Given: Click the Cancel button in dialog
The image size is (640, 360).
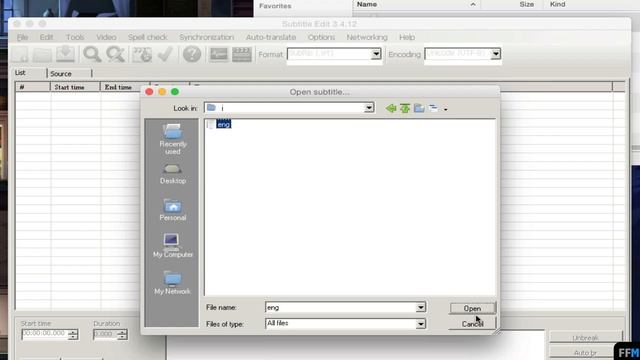Looking at the screenshot, I should pyautogui.click(x=472, y=324).
